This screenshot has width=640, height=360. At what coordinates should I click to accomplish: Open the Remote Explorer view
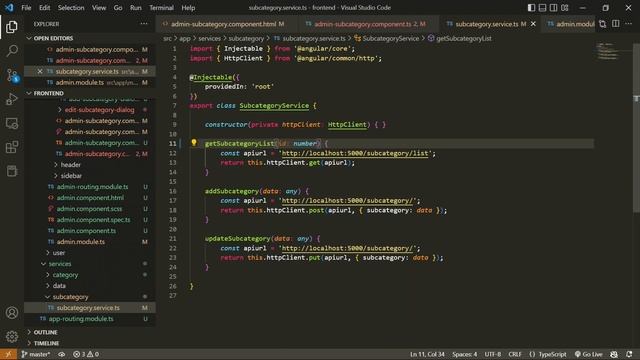click(12, 123)
